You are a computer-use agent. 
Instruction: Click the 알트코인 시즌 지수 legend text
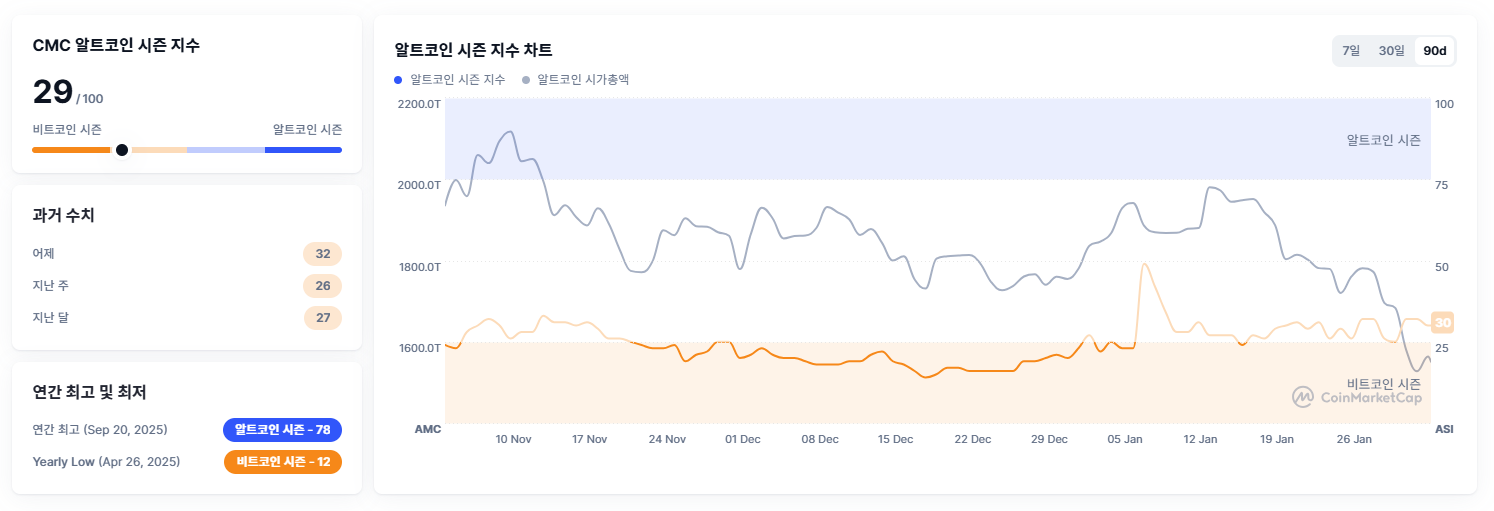coord(457,79)
